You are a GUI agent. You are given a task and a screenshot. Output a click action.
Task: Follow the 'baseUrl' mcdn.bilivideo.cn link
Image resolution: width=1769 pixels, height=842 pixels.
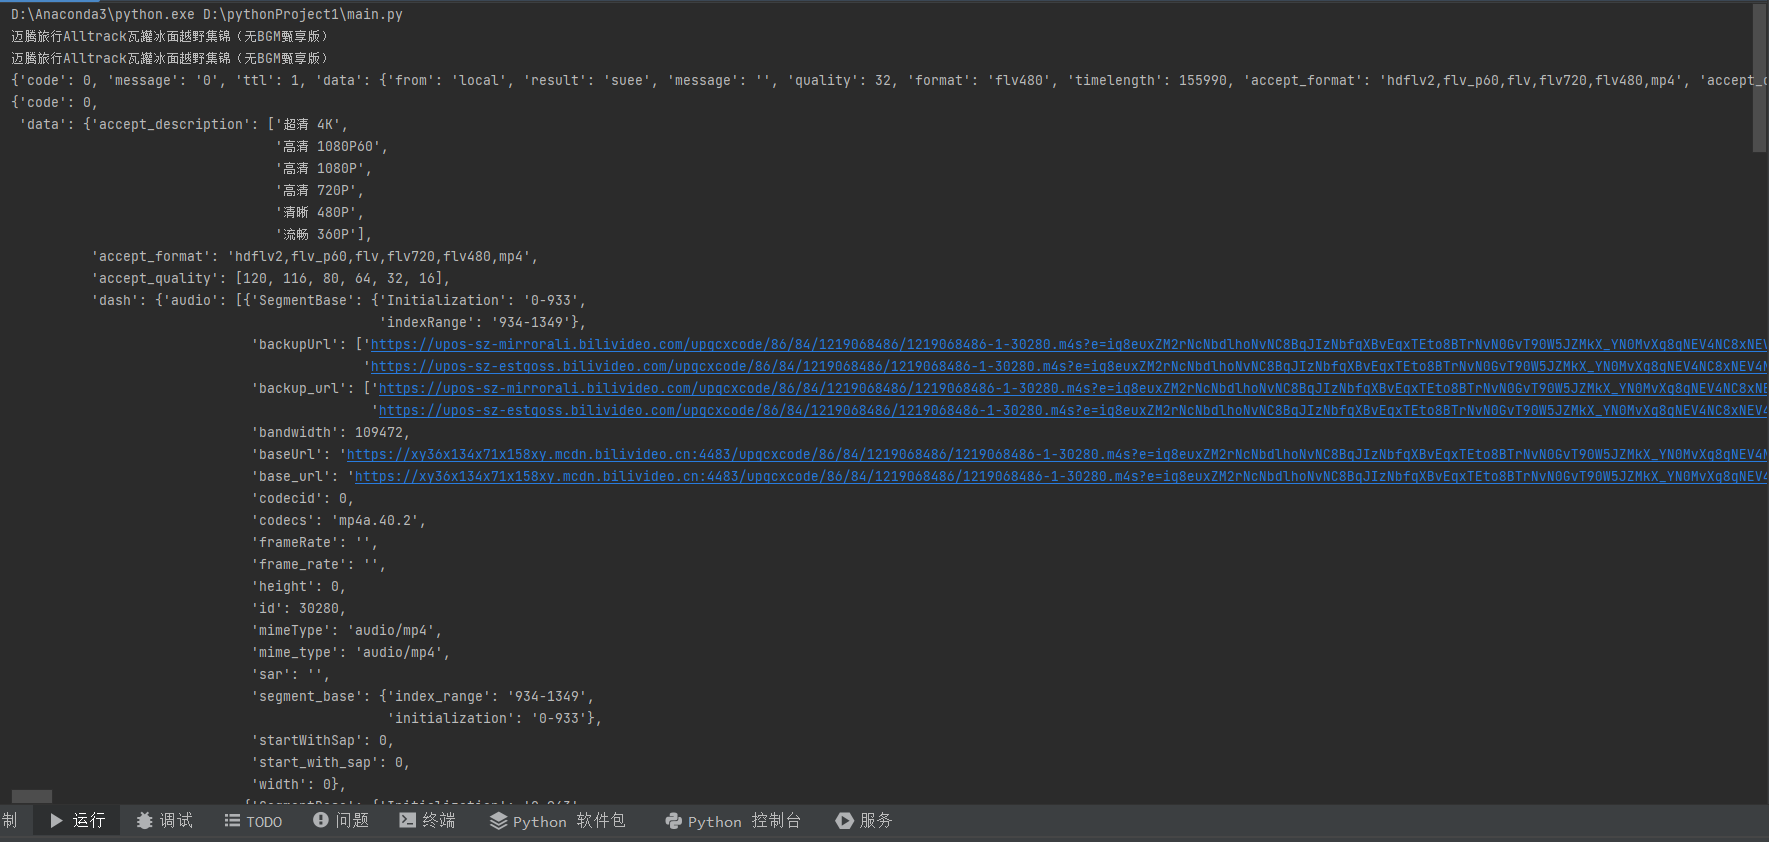click(x=1057, y=455)
